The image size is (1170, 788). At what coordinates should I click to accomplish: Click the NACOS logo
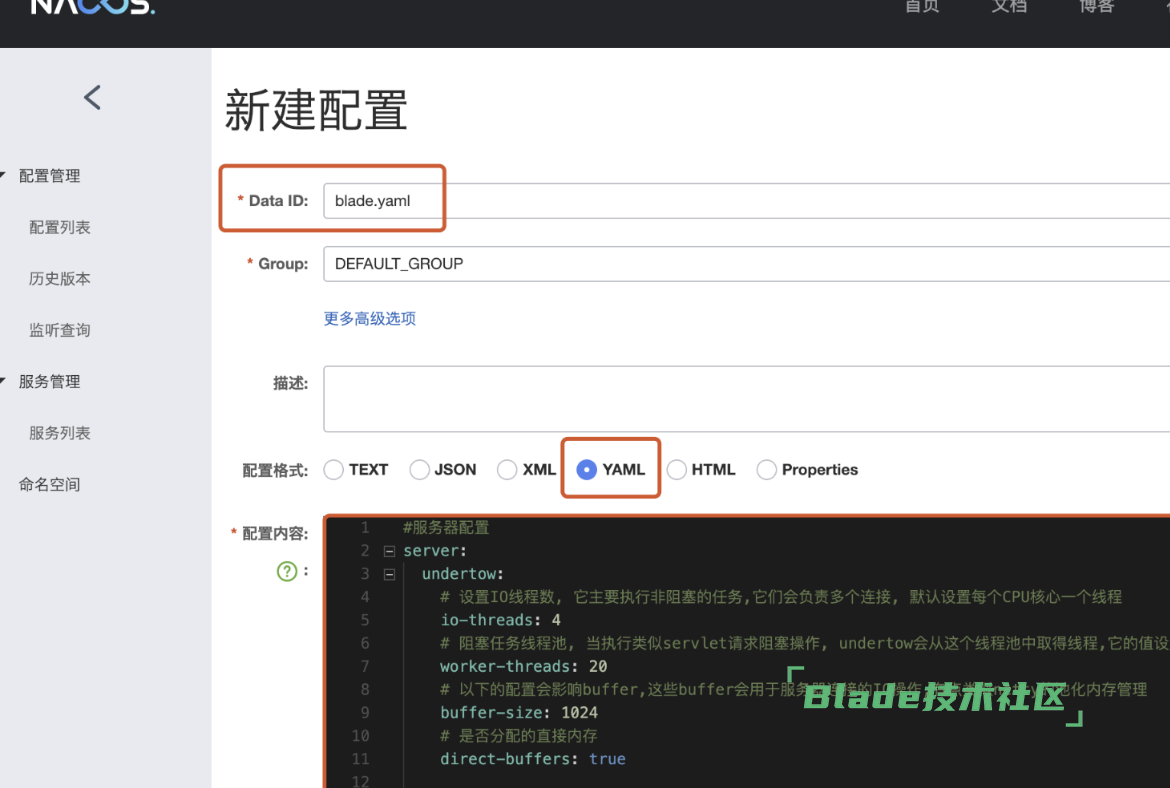(92, 6)
